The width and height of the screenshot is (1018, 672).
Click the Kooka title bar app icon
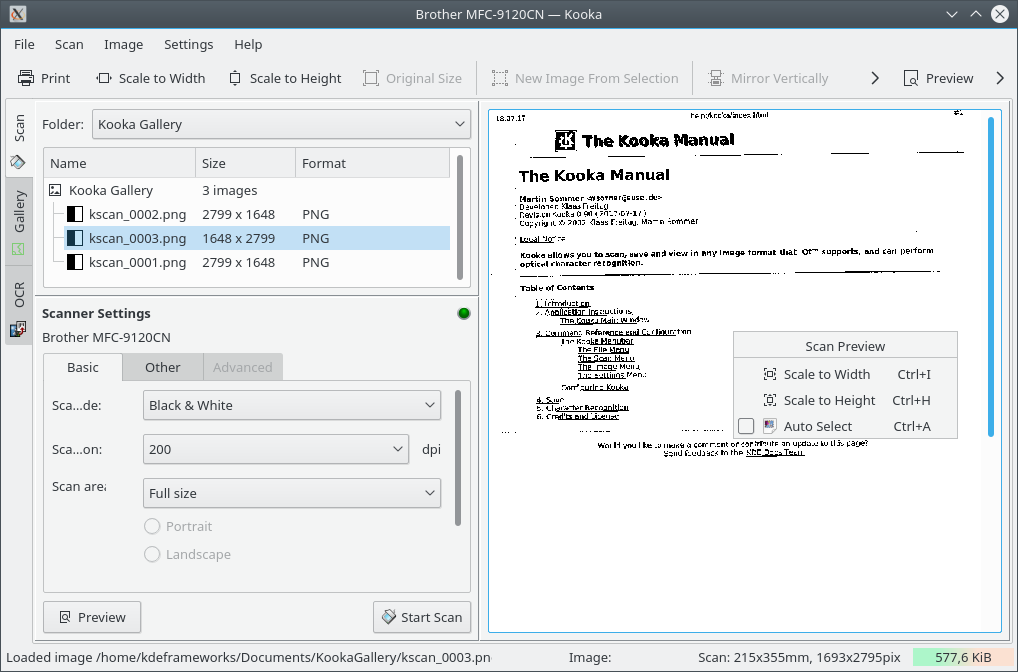point(18,14)
